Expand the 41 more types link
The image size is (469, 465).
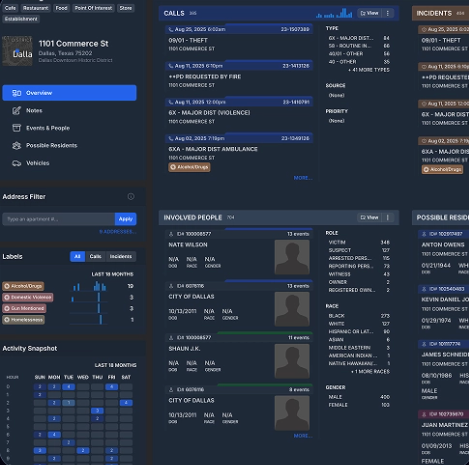[369, 70]
